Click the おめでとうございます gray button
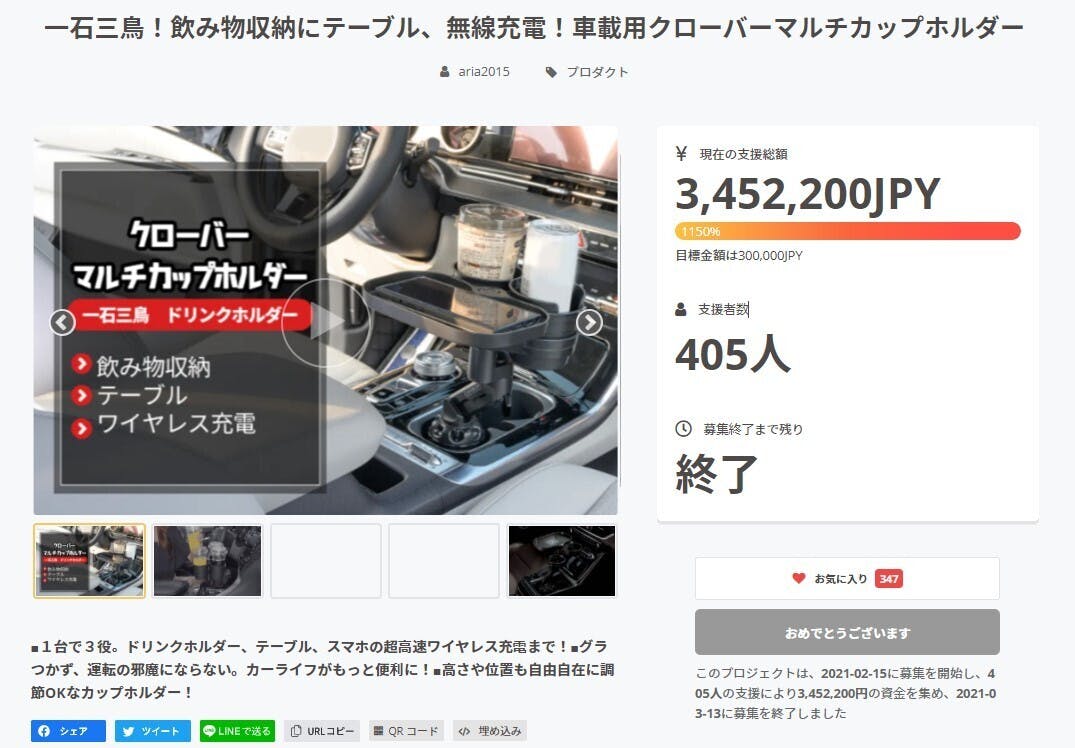This screenshot has height=748, width=1075. (x=847, y=632)
